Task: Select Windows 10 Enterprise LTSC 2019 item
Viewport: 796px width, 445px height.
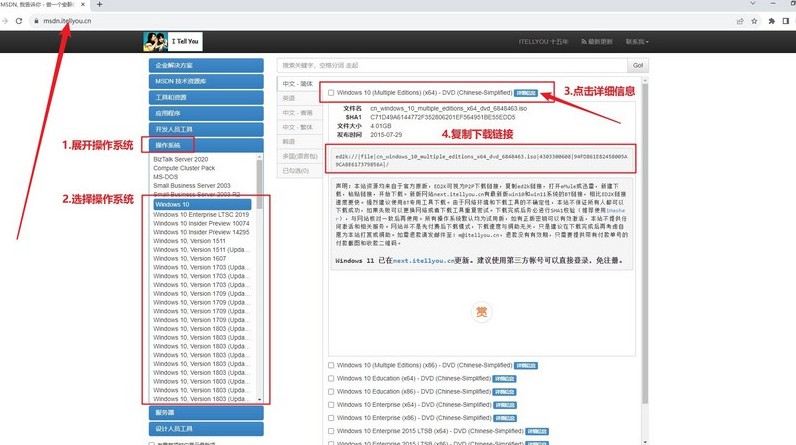Action: point(201,215)
